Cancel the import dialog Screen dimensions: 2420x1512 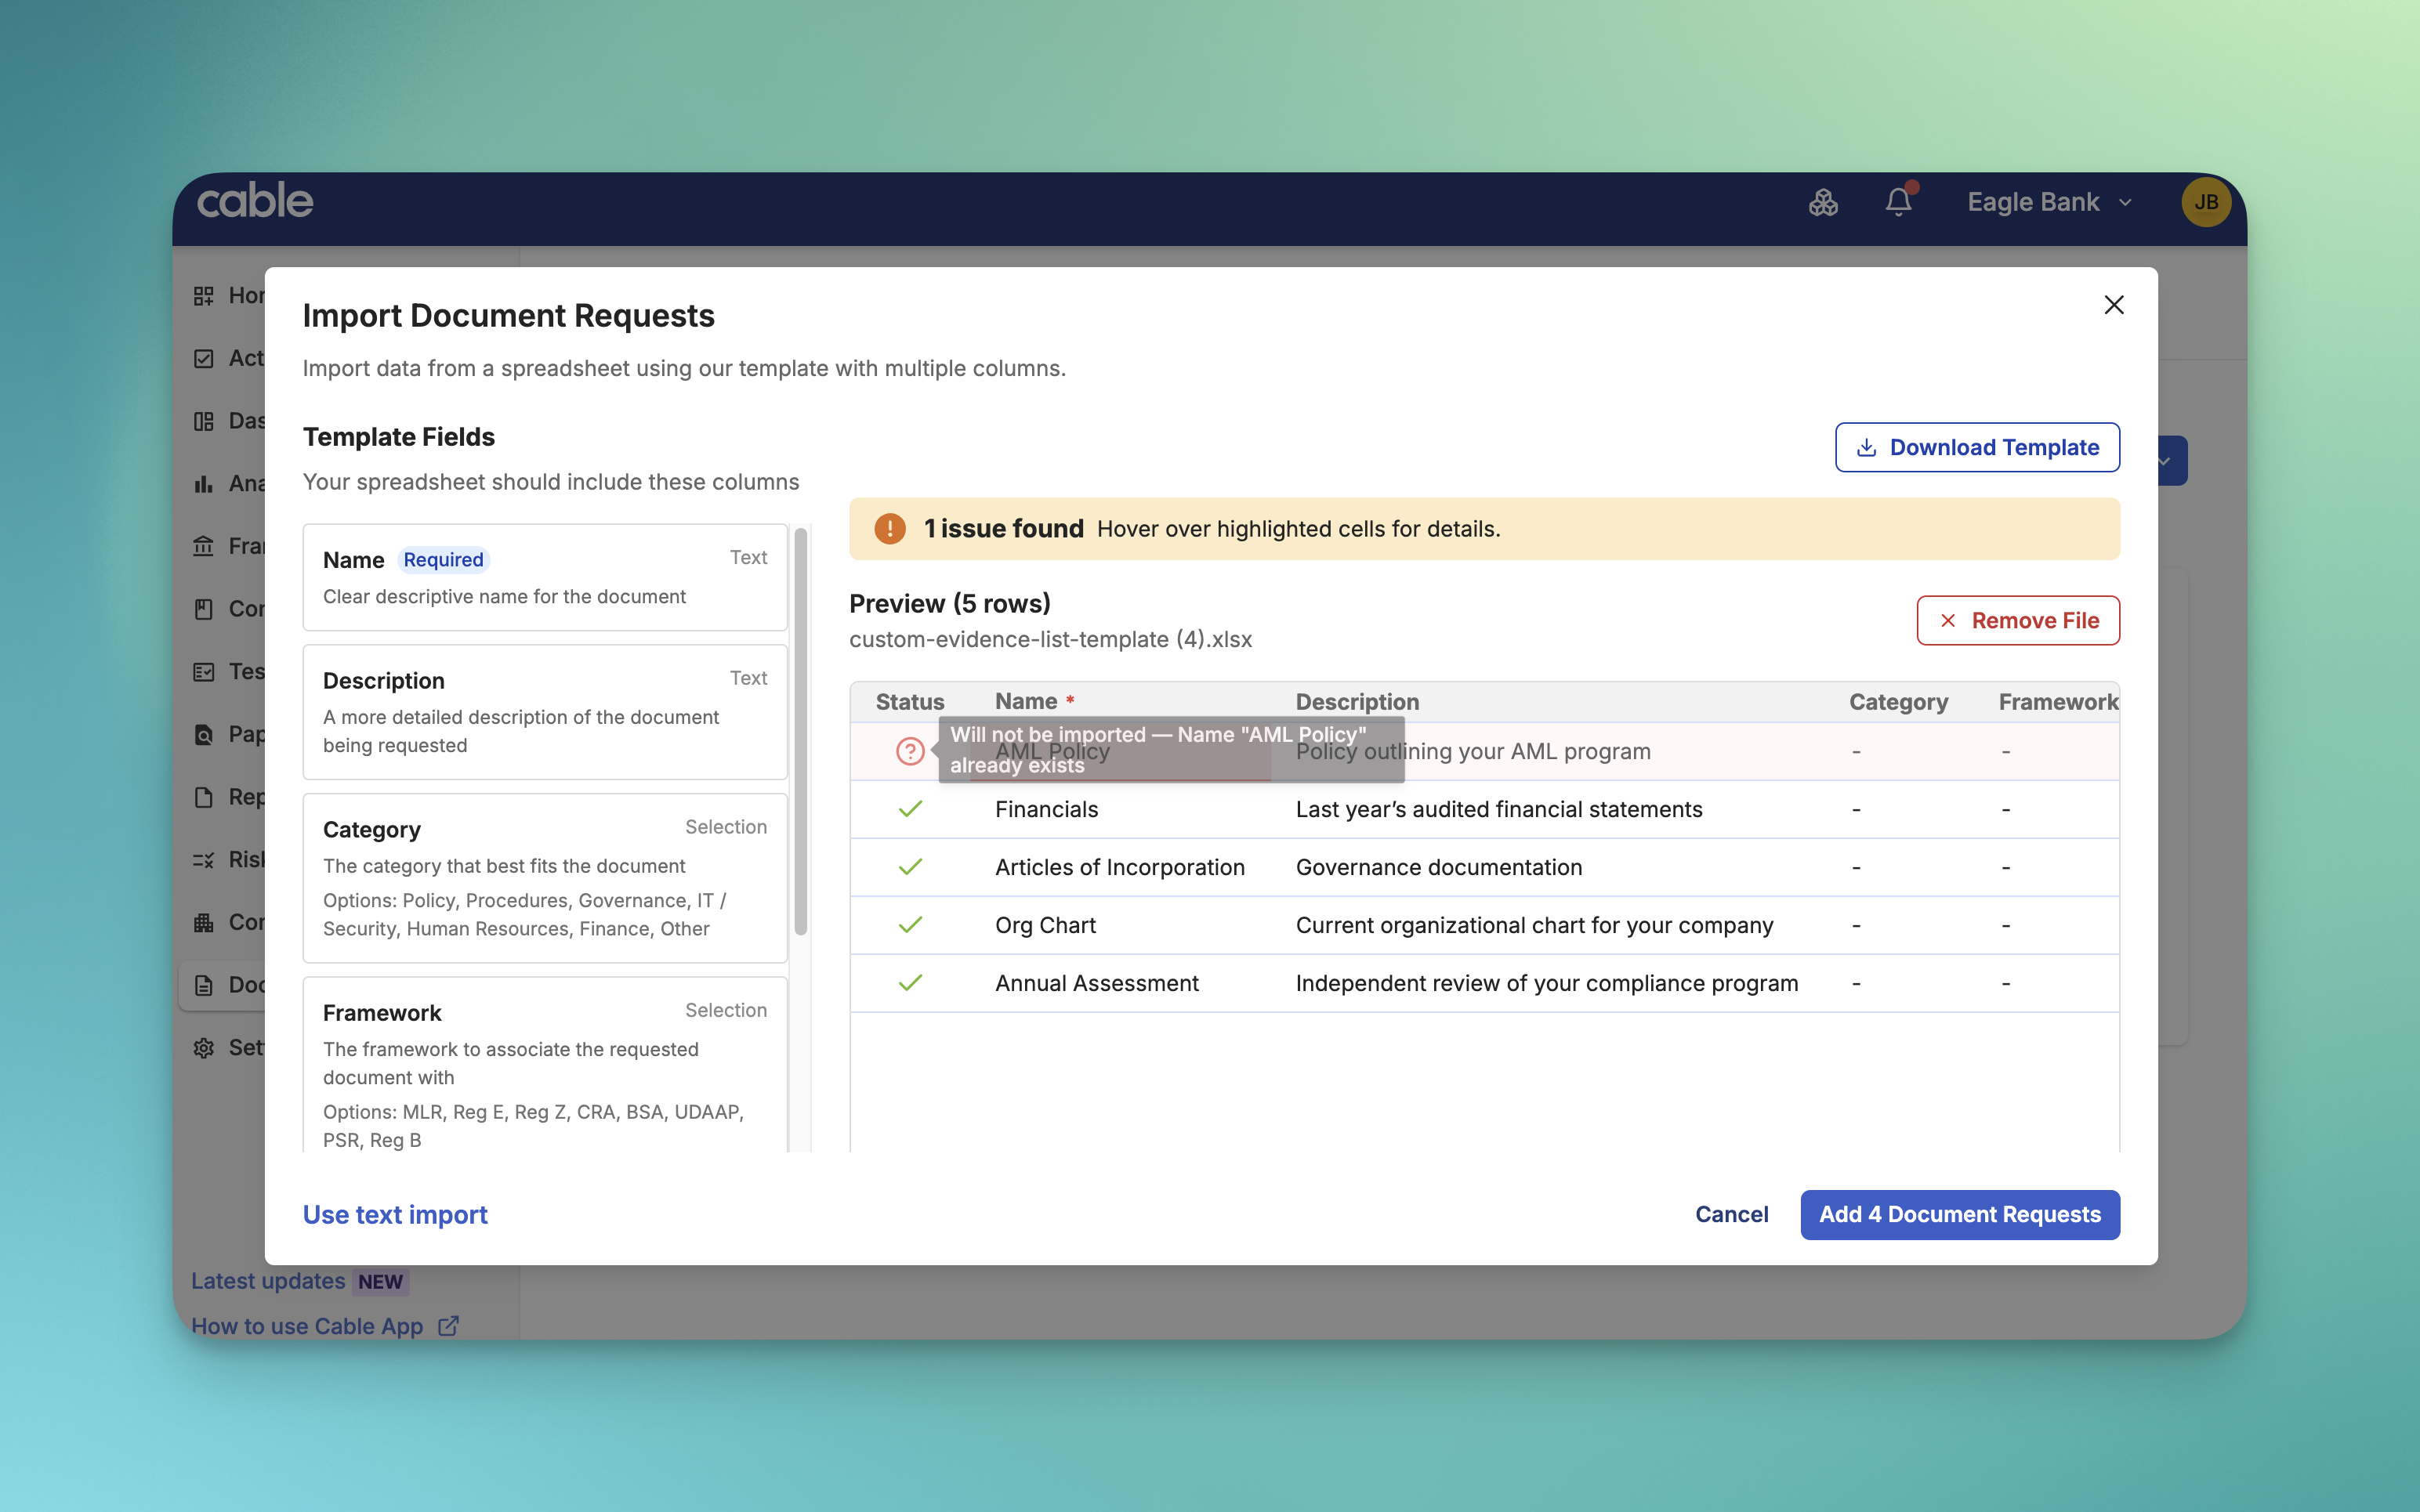pyautogui.click(x=1731, y=1214)
